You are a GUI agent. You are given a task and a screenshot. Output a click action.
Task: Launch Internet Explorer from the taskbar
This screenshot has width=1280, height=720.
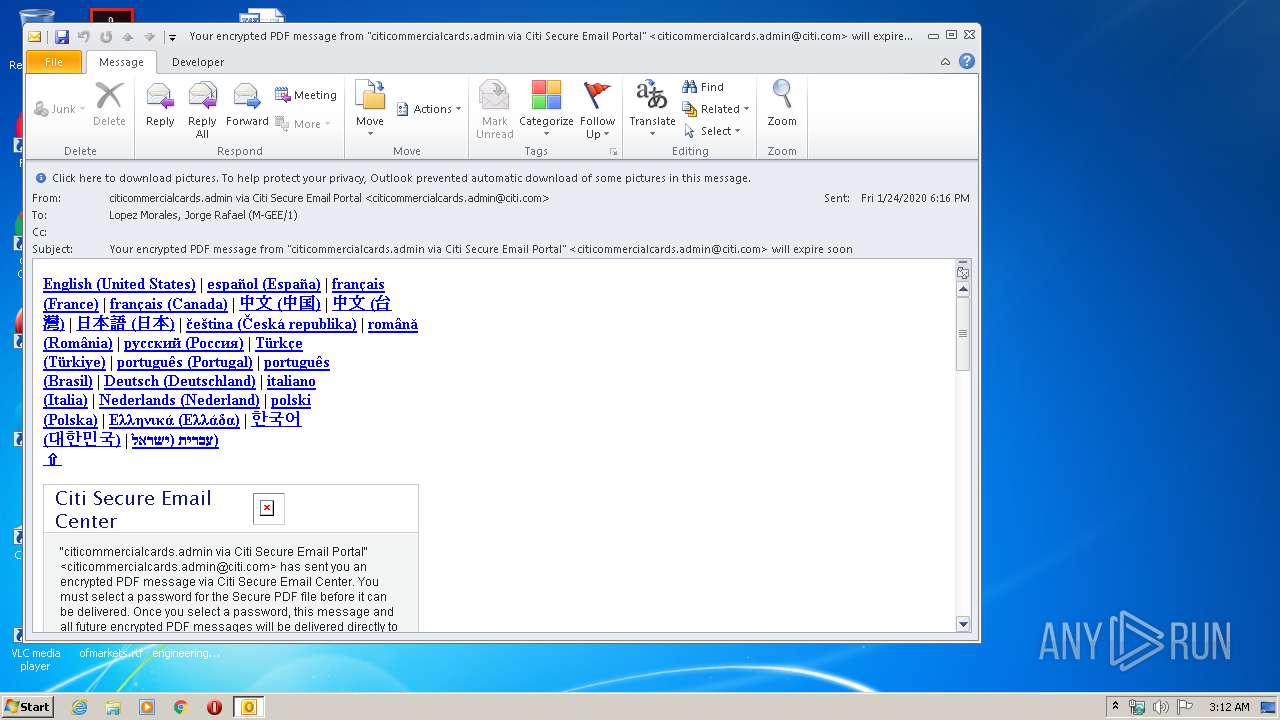click(x=79, y=707)
